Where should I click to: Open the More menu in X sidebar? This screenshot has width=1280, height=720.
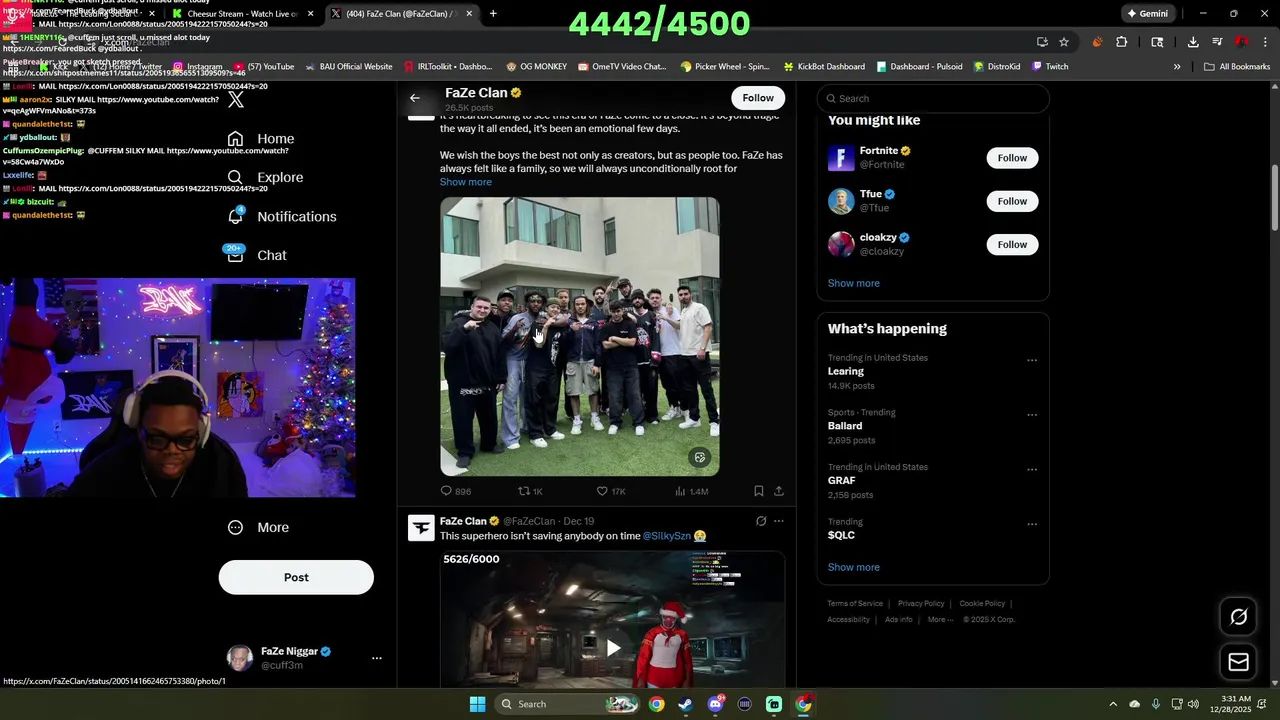coord(258,527)
